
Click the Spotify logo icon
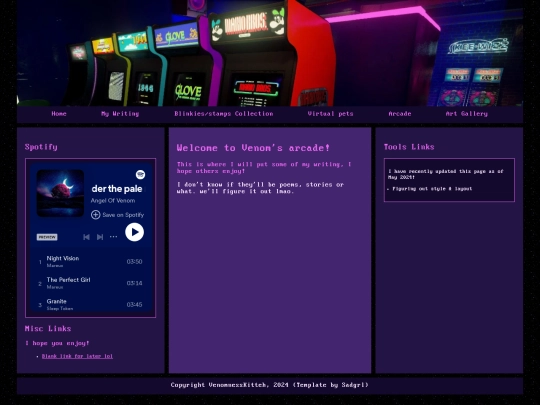(140, 175)
